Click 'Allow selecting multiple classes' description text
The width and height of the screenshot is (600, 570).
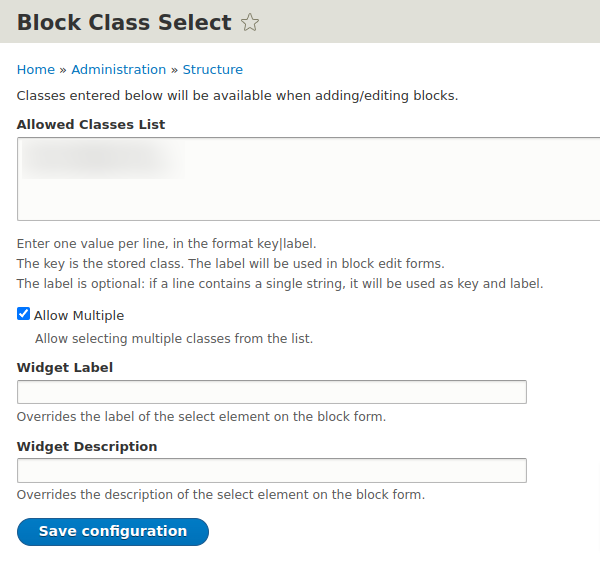coord(174,339)
